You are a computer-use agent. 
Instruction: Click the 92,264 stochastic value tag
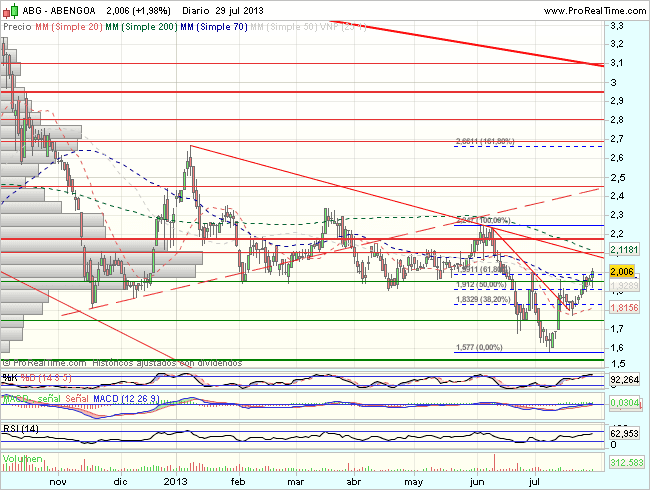(624, 379)
